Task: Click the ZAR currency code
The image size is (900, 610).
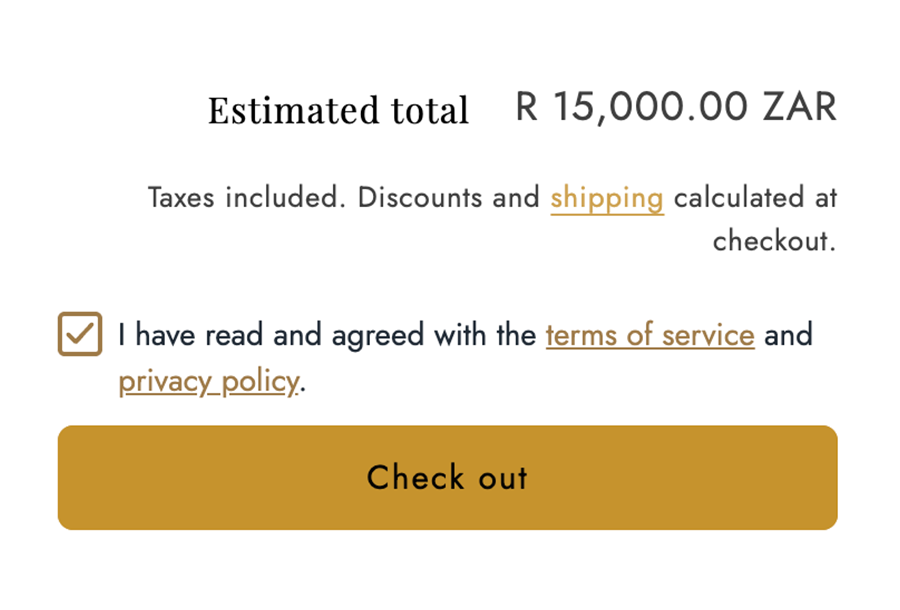Action: coord(800,107)
